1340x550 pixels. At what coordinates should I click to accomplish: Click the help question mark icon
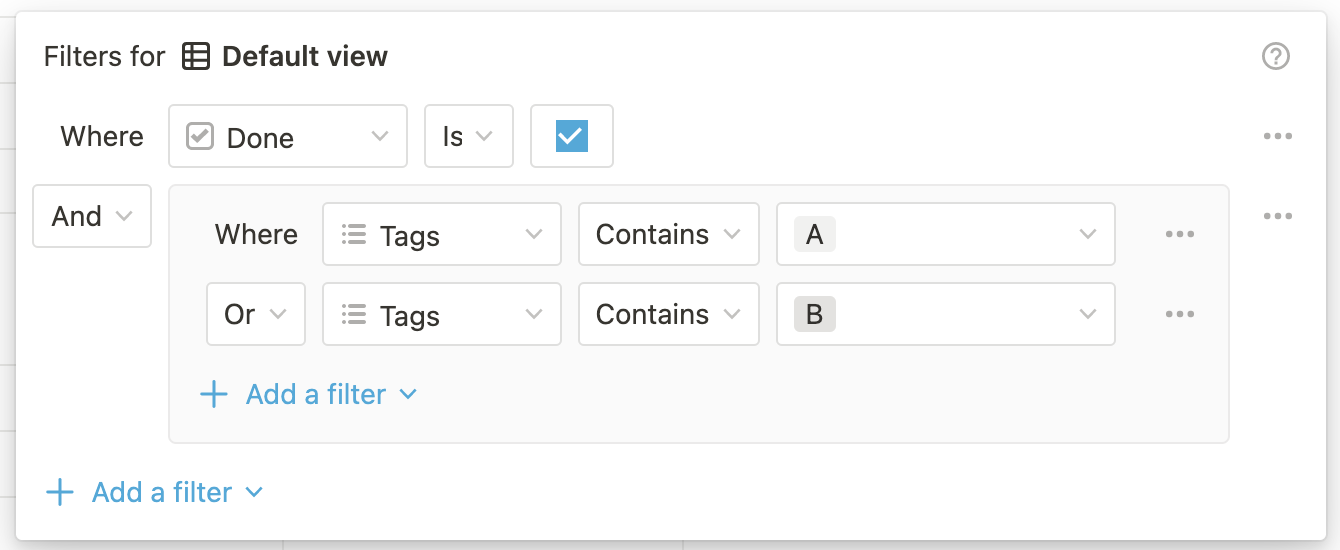[x=1276, y=57]
